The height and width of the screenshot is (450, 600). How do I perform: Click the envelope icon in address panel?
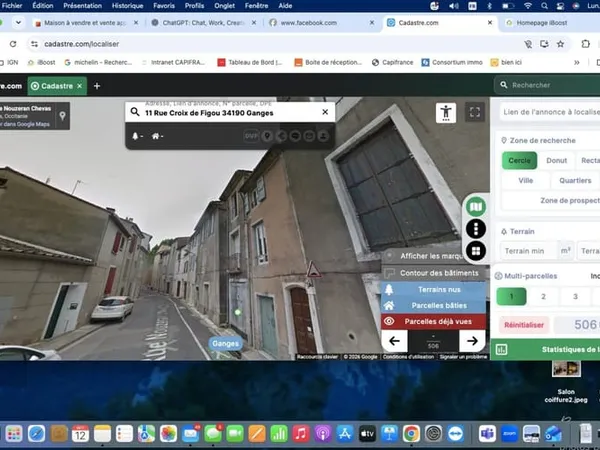click(x=309, y=136)
